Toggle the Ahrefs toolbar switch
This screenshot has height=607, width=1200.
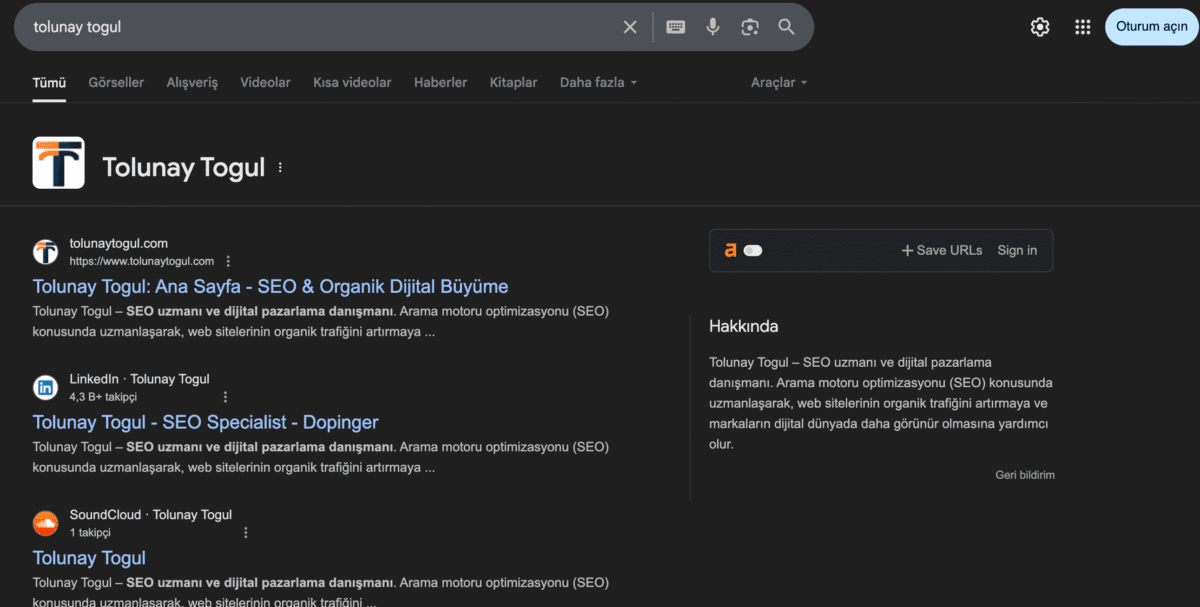(x=753, y=251)
